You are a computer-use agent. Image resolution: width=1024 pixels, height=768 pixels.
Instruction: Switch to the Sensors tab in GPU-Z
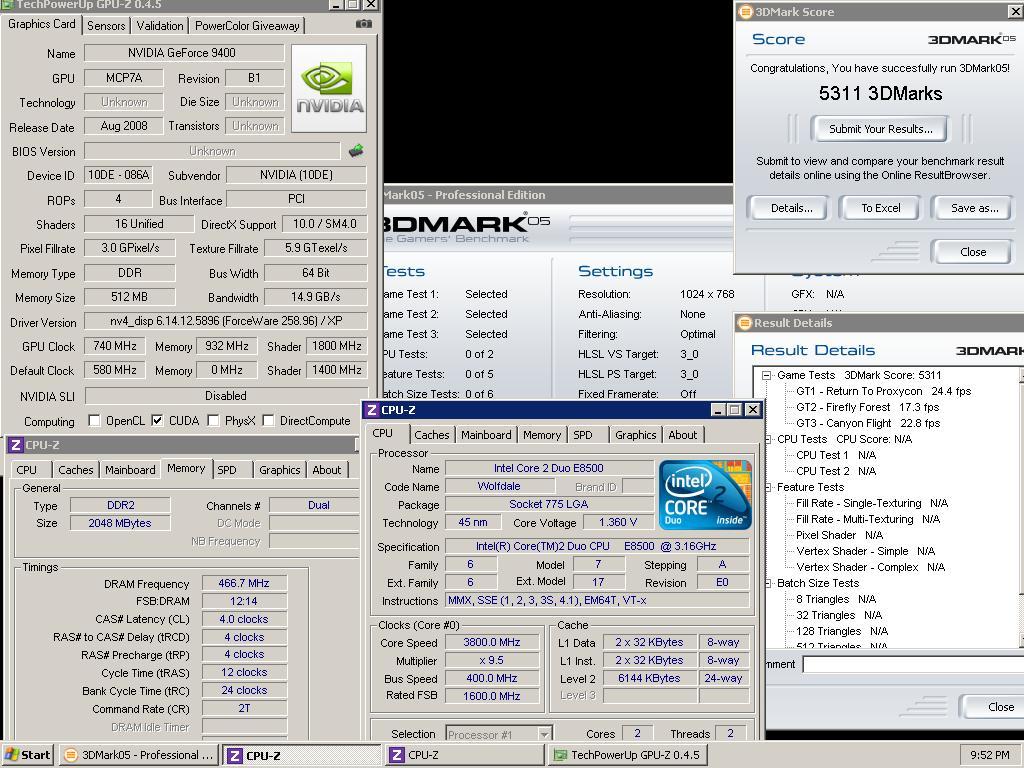106,25
